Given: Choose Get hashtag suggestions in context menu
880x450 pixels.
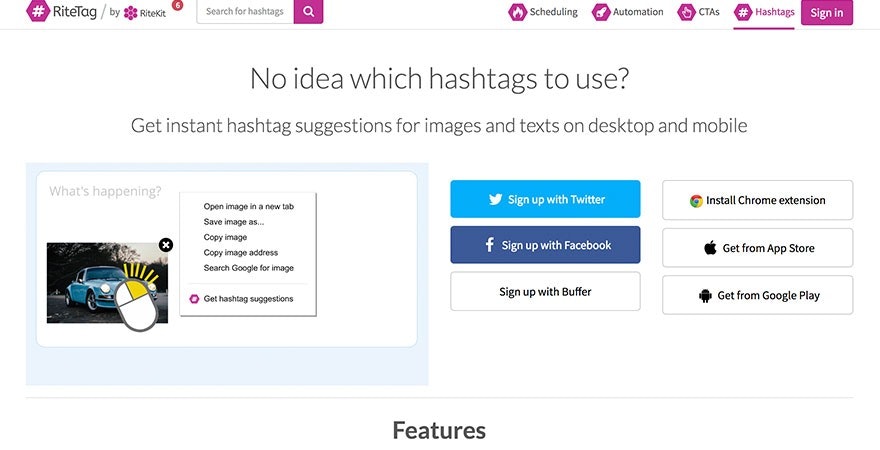Looking at the screenshot, I should (x=248, y=299).
